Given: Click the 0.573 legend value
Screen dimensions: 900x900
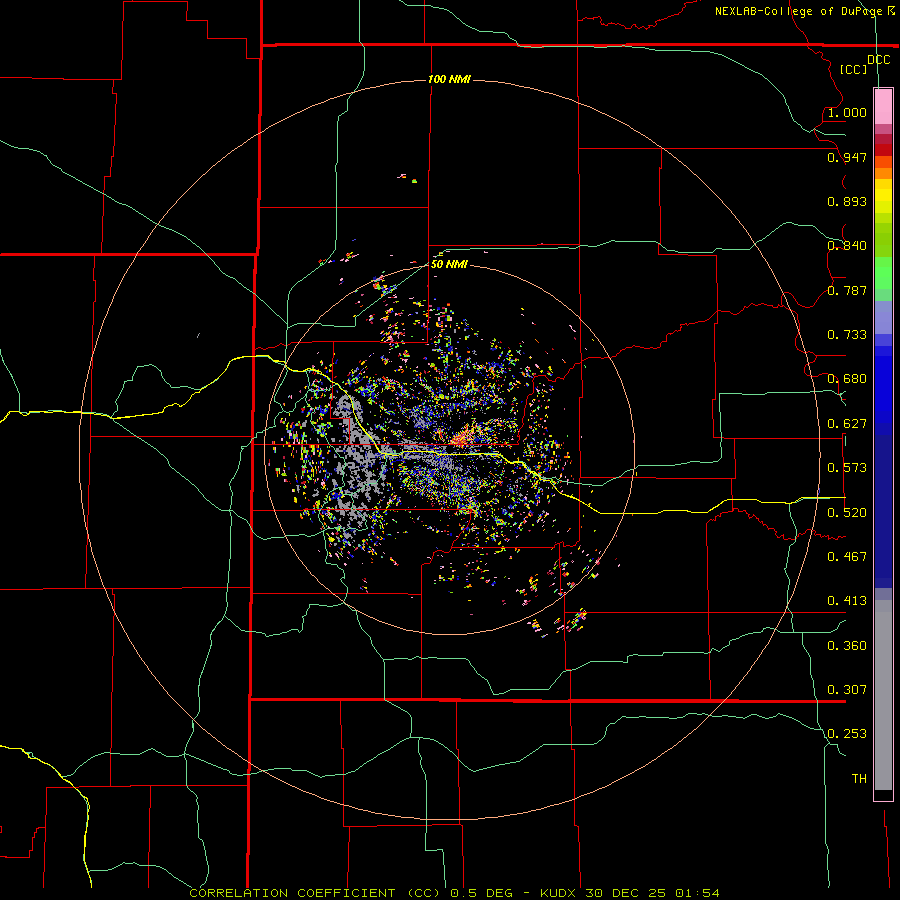Looking at the screenshot, I should (847, 468).
